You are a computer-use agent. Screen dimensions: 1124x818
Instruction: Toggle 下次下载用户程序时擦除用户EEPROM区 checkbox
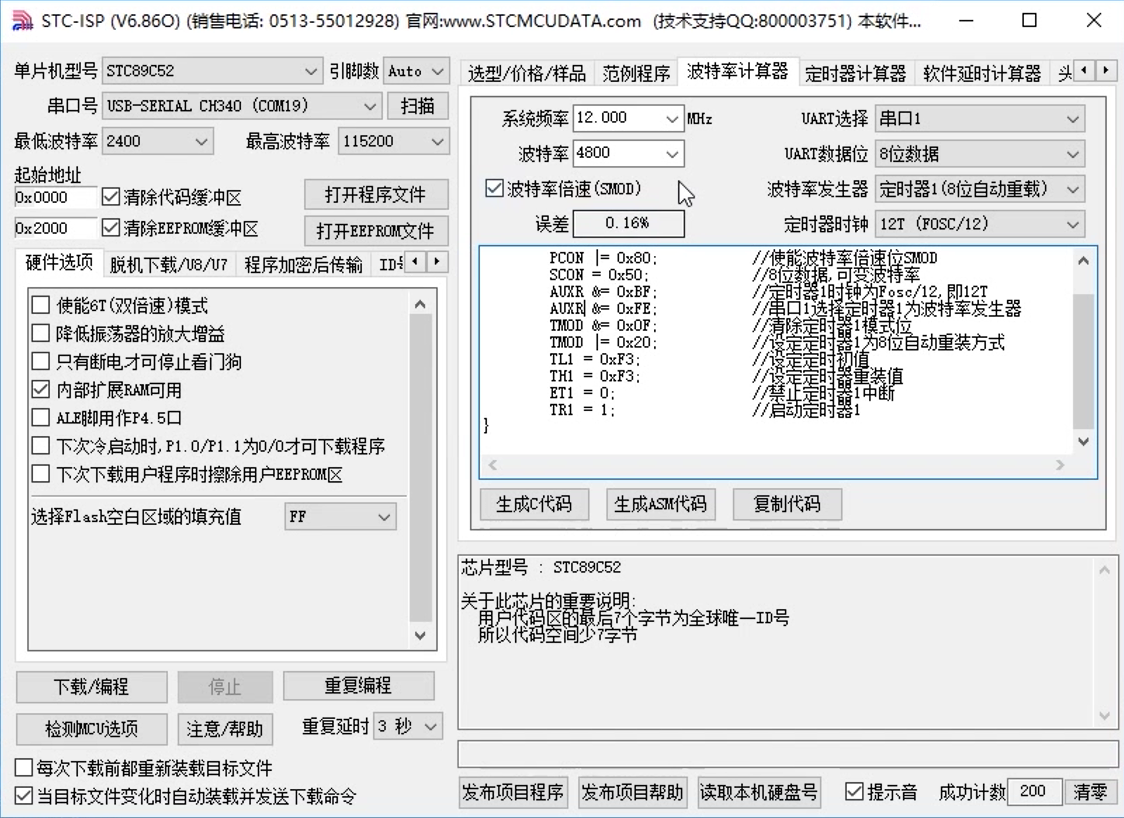point(41,474)
